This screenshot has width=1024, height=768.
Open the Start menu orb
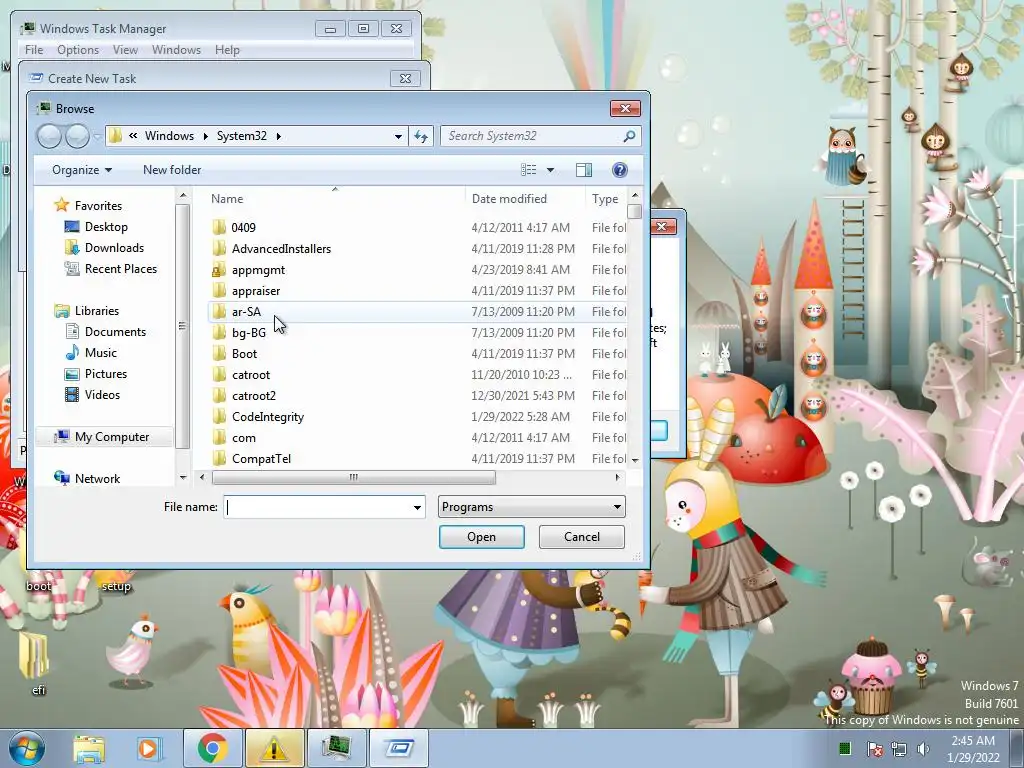point(27,748)
